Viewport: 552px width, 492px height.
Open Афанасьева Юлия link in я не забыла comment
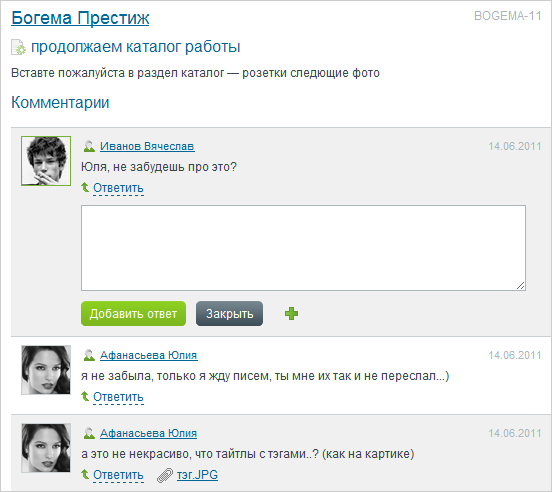pos(149,355)
